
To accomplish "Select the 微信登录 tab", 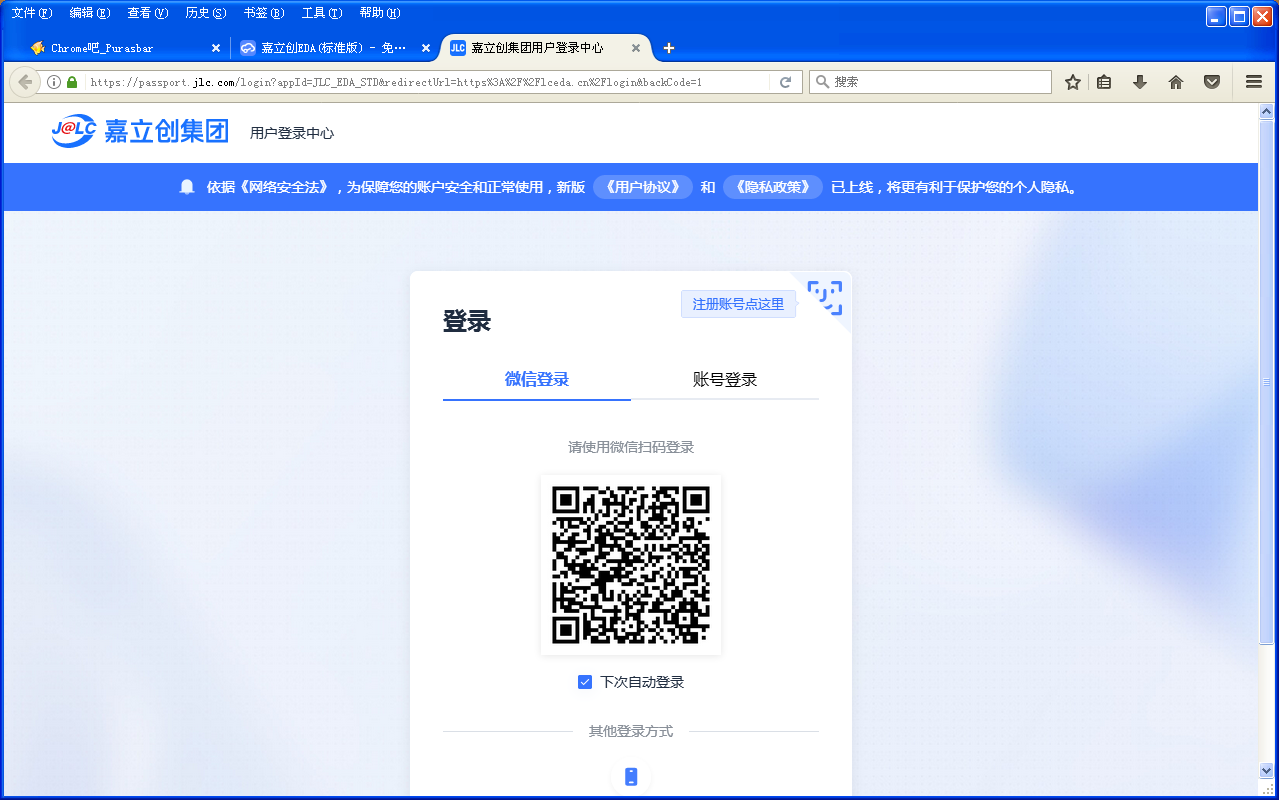I will (x=537, y=380).
